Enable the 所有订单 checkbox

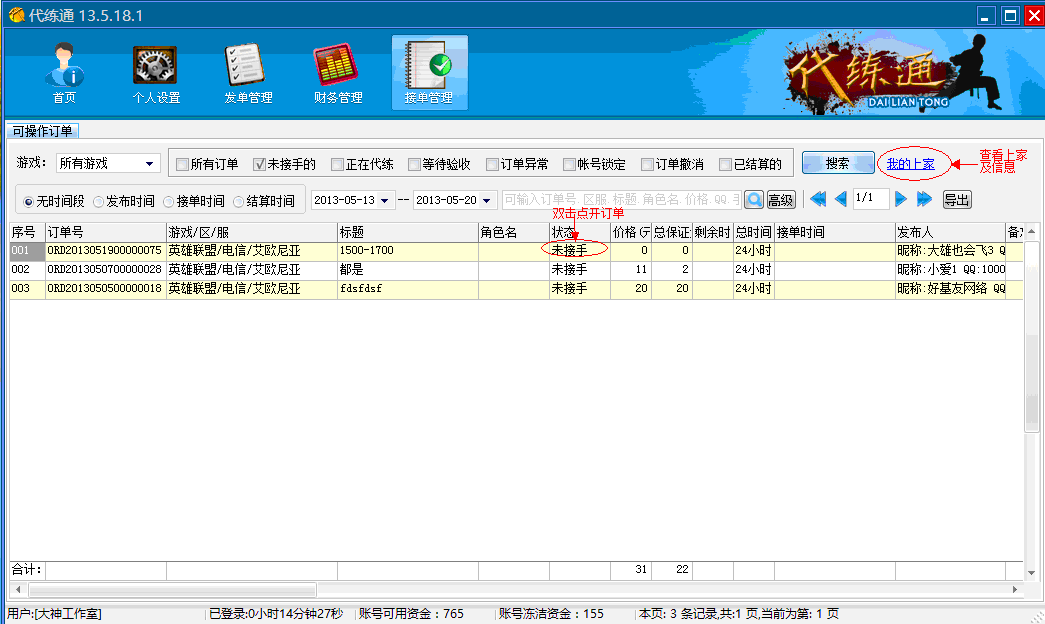coord(185,162)
